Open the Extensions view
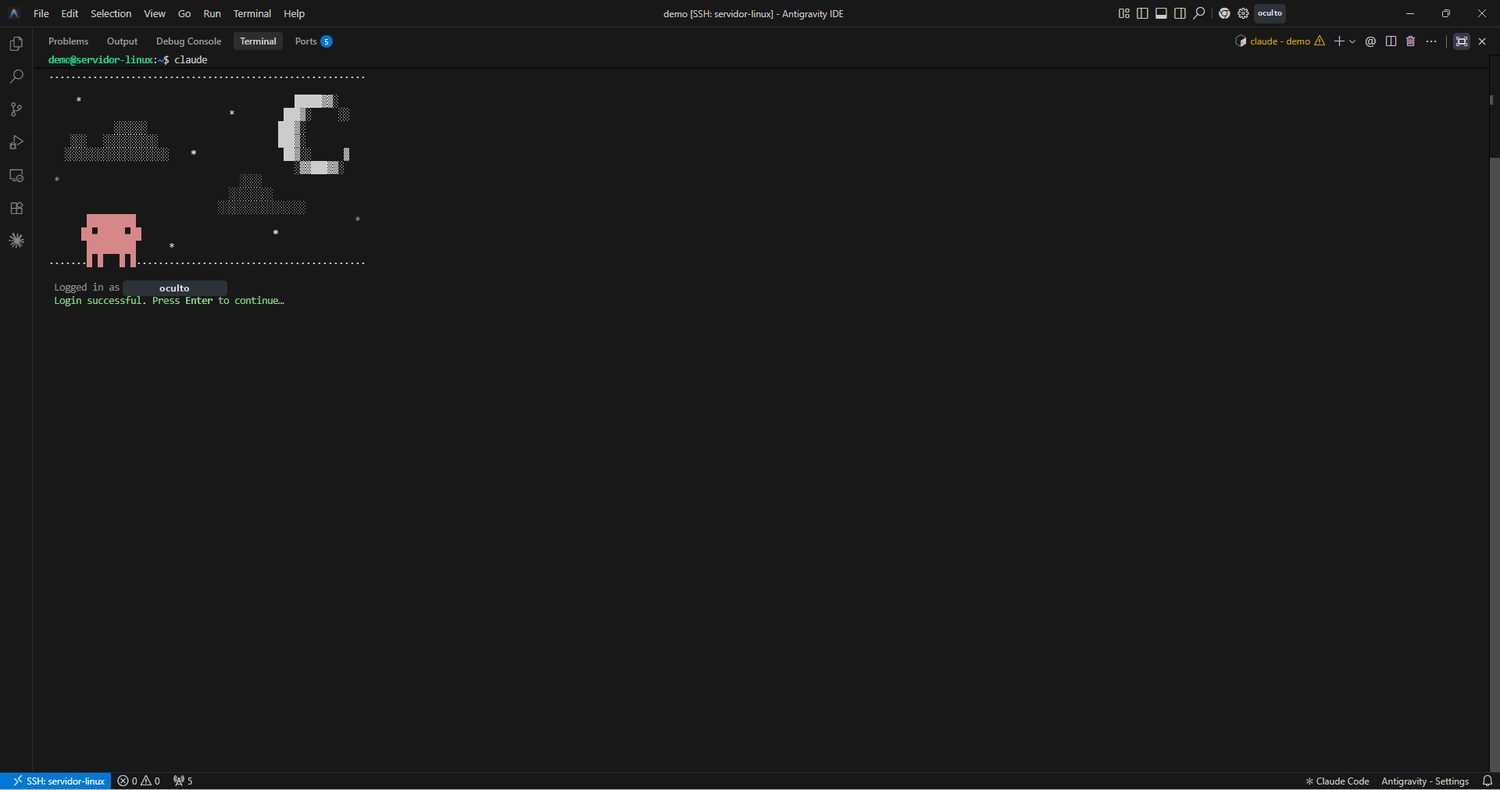1500x790 pixels. (x=16, y=208)
